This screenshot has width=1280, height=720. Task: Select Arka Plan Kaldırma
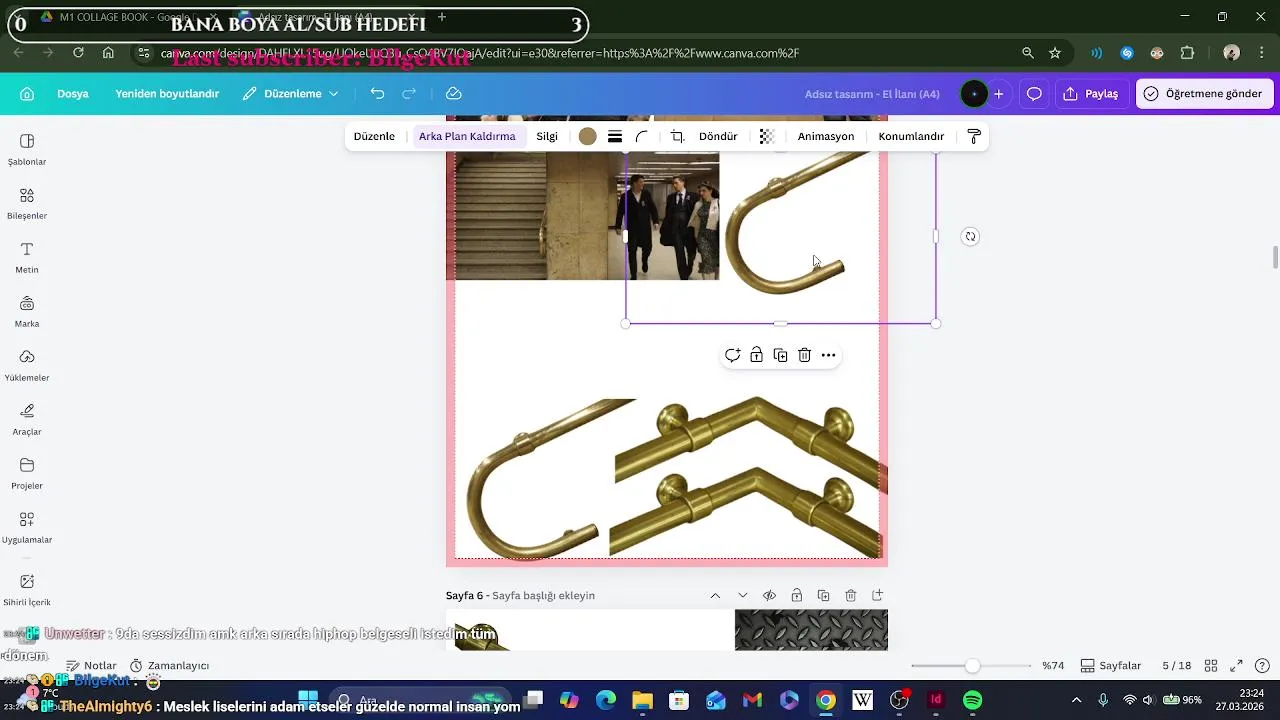pyautogui.click(x=467, y=136)
